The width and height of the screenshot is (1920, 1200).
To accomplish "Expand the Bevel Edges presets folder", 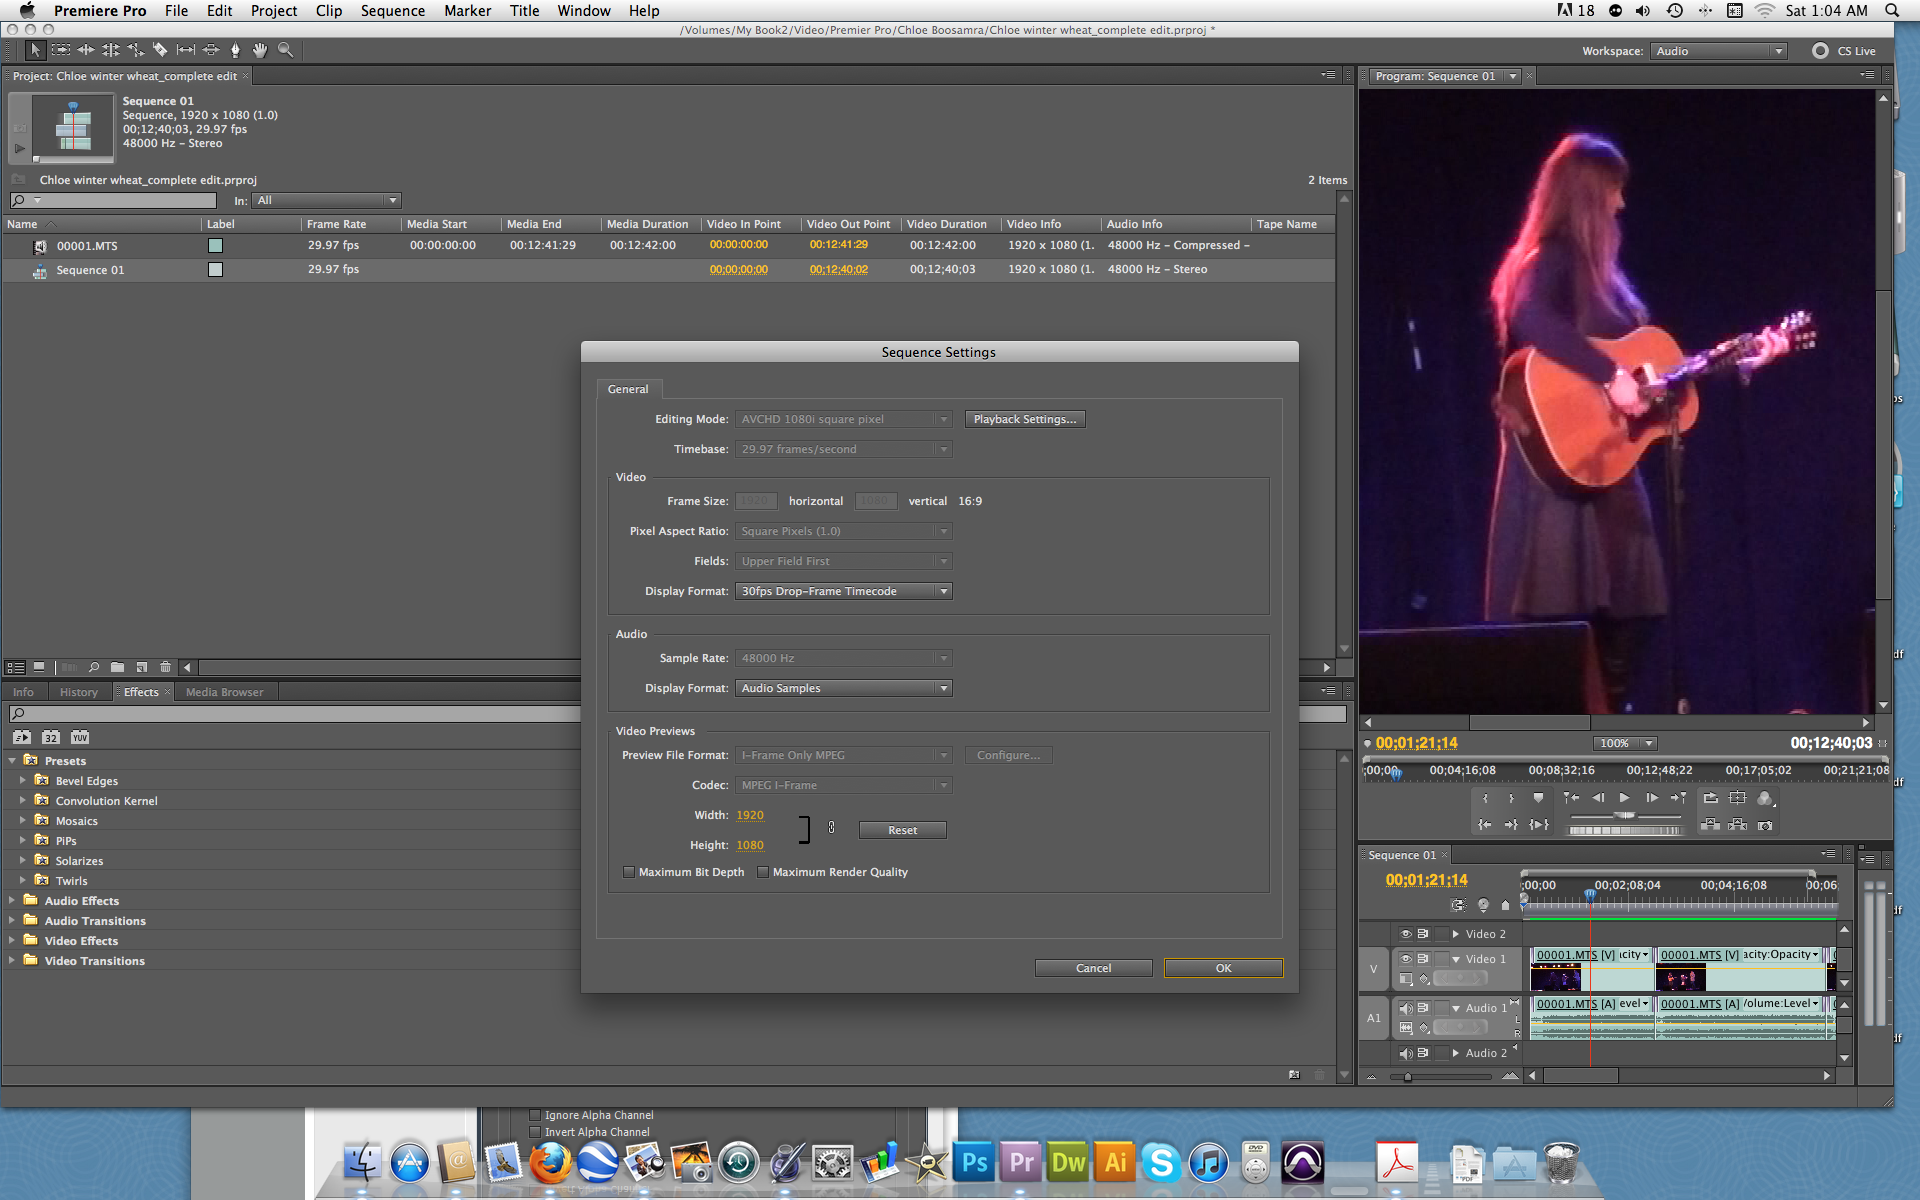I will point(23,780).
